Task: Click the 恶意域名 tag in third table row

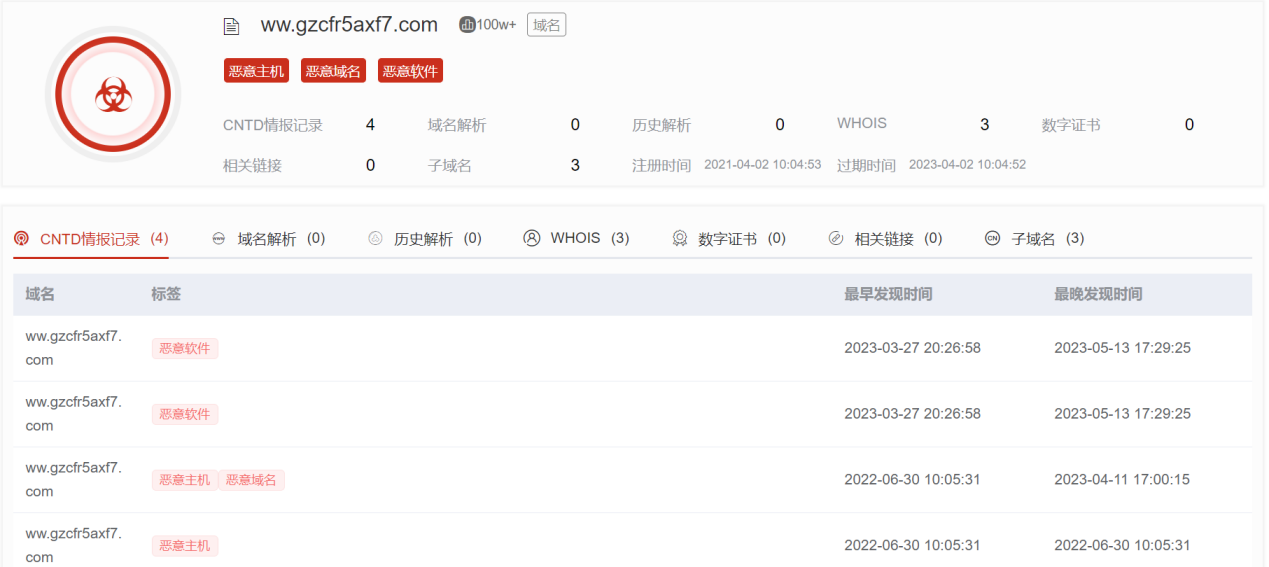Action: tap(251, 480)
